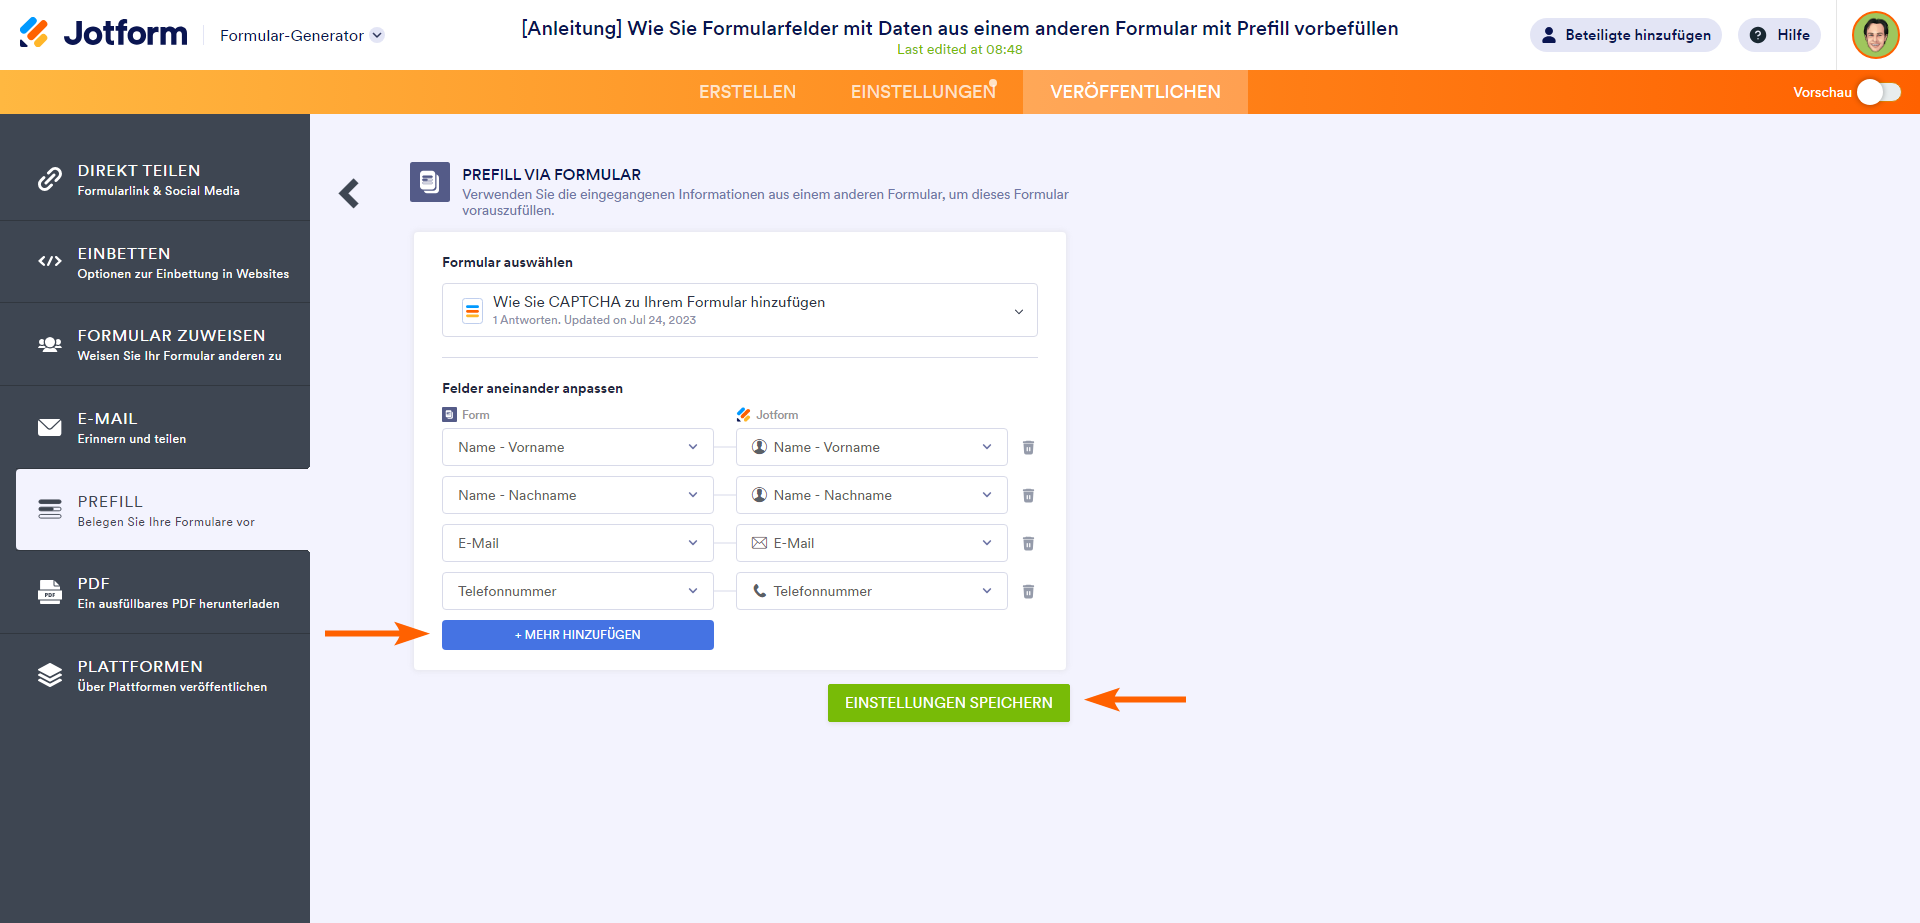Open the Jotform E-Mail field dropdown
This screenshot has width=1920, height=923.
click(871, 543)
